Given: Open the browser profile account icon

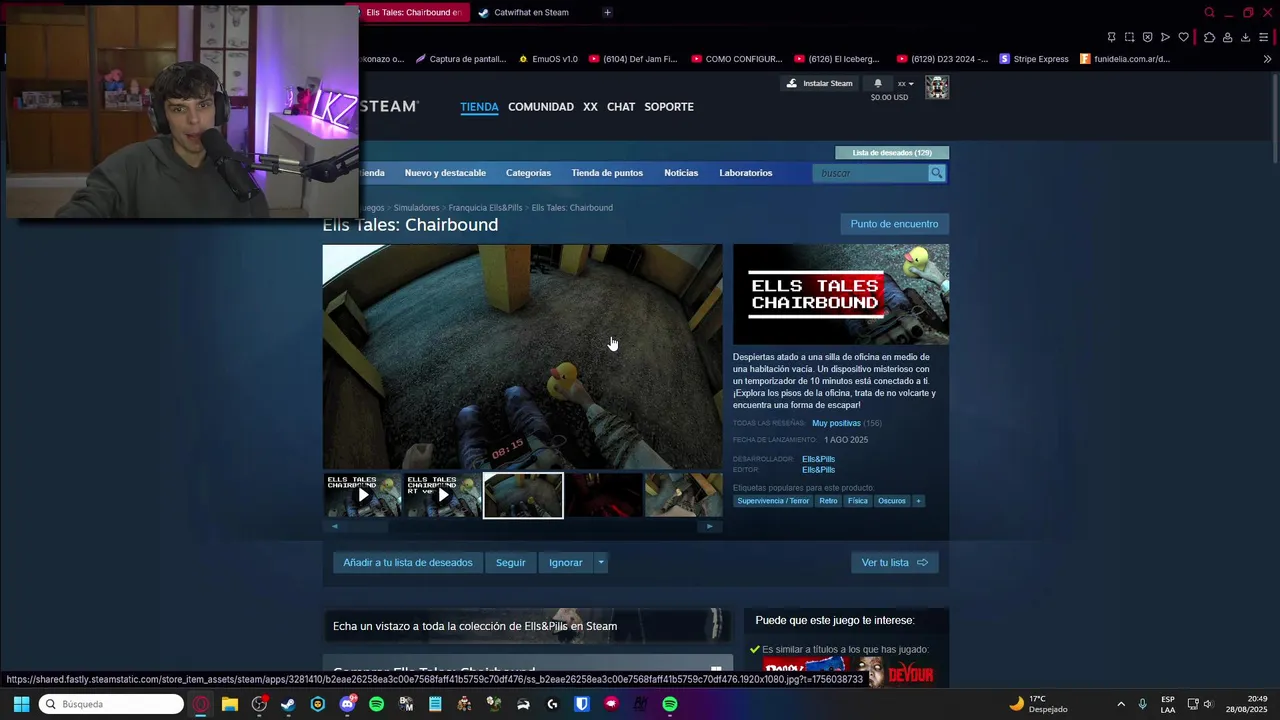Looking at the screenshot, I should point(1227,37).
